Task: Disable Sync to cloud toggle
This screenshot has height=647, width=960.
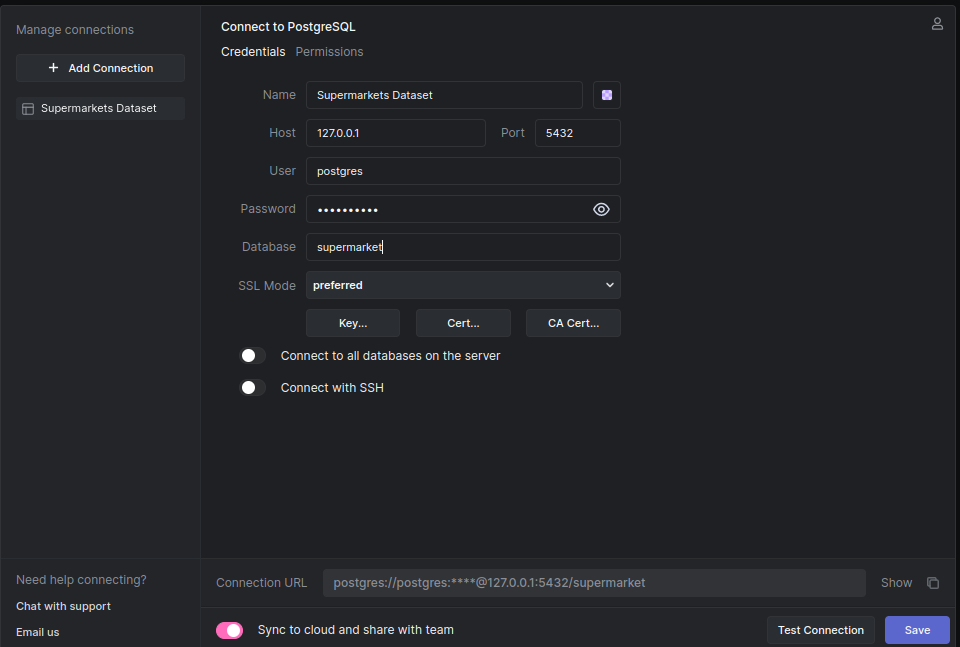Action: (x=230, y=630)
